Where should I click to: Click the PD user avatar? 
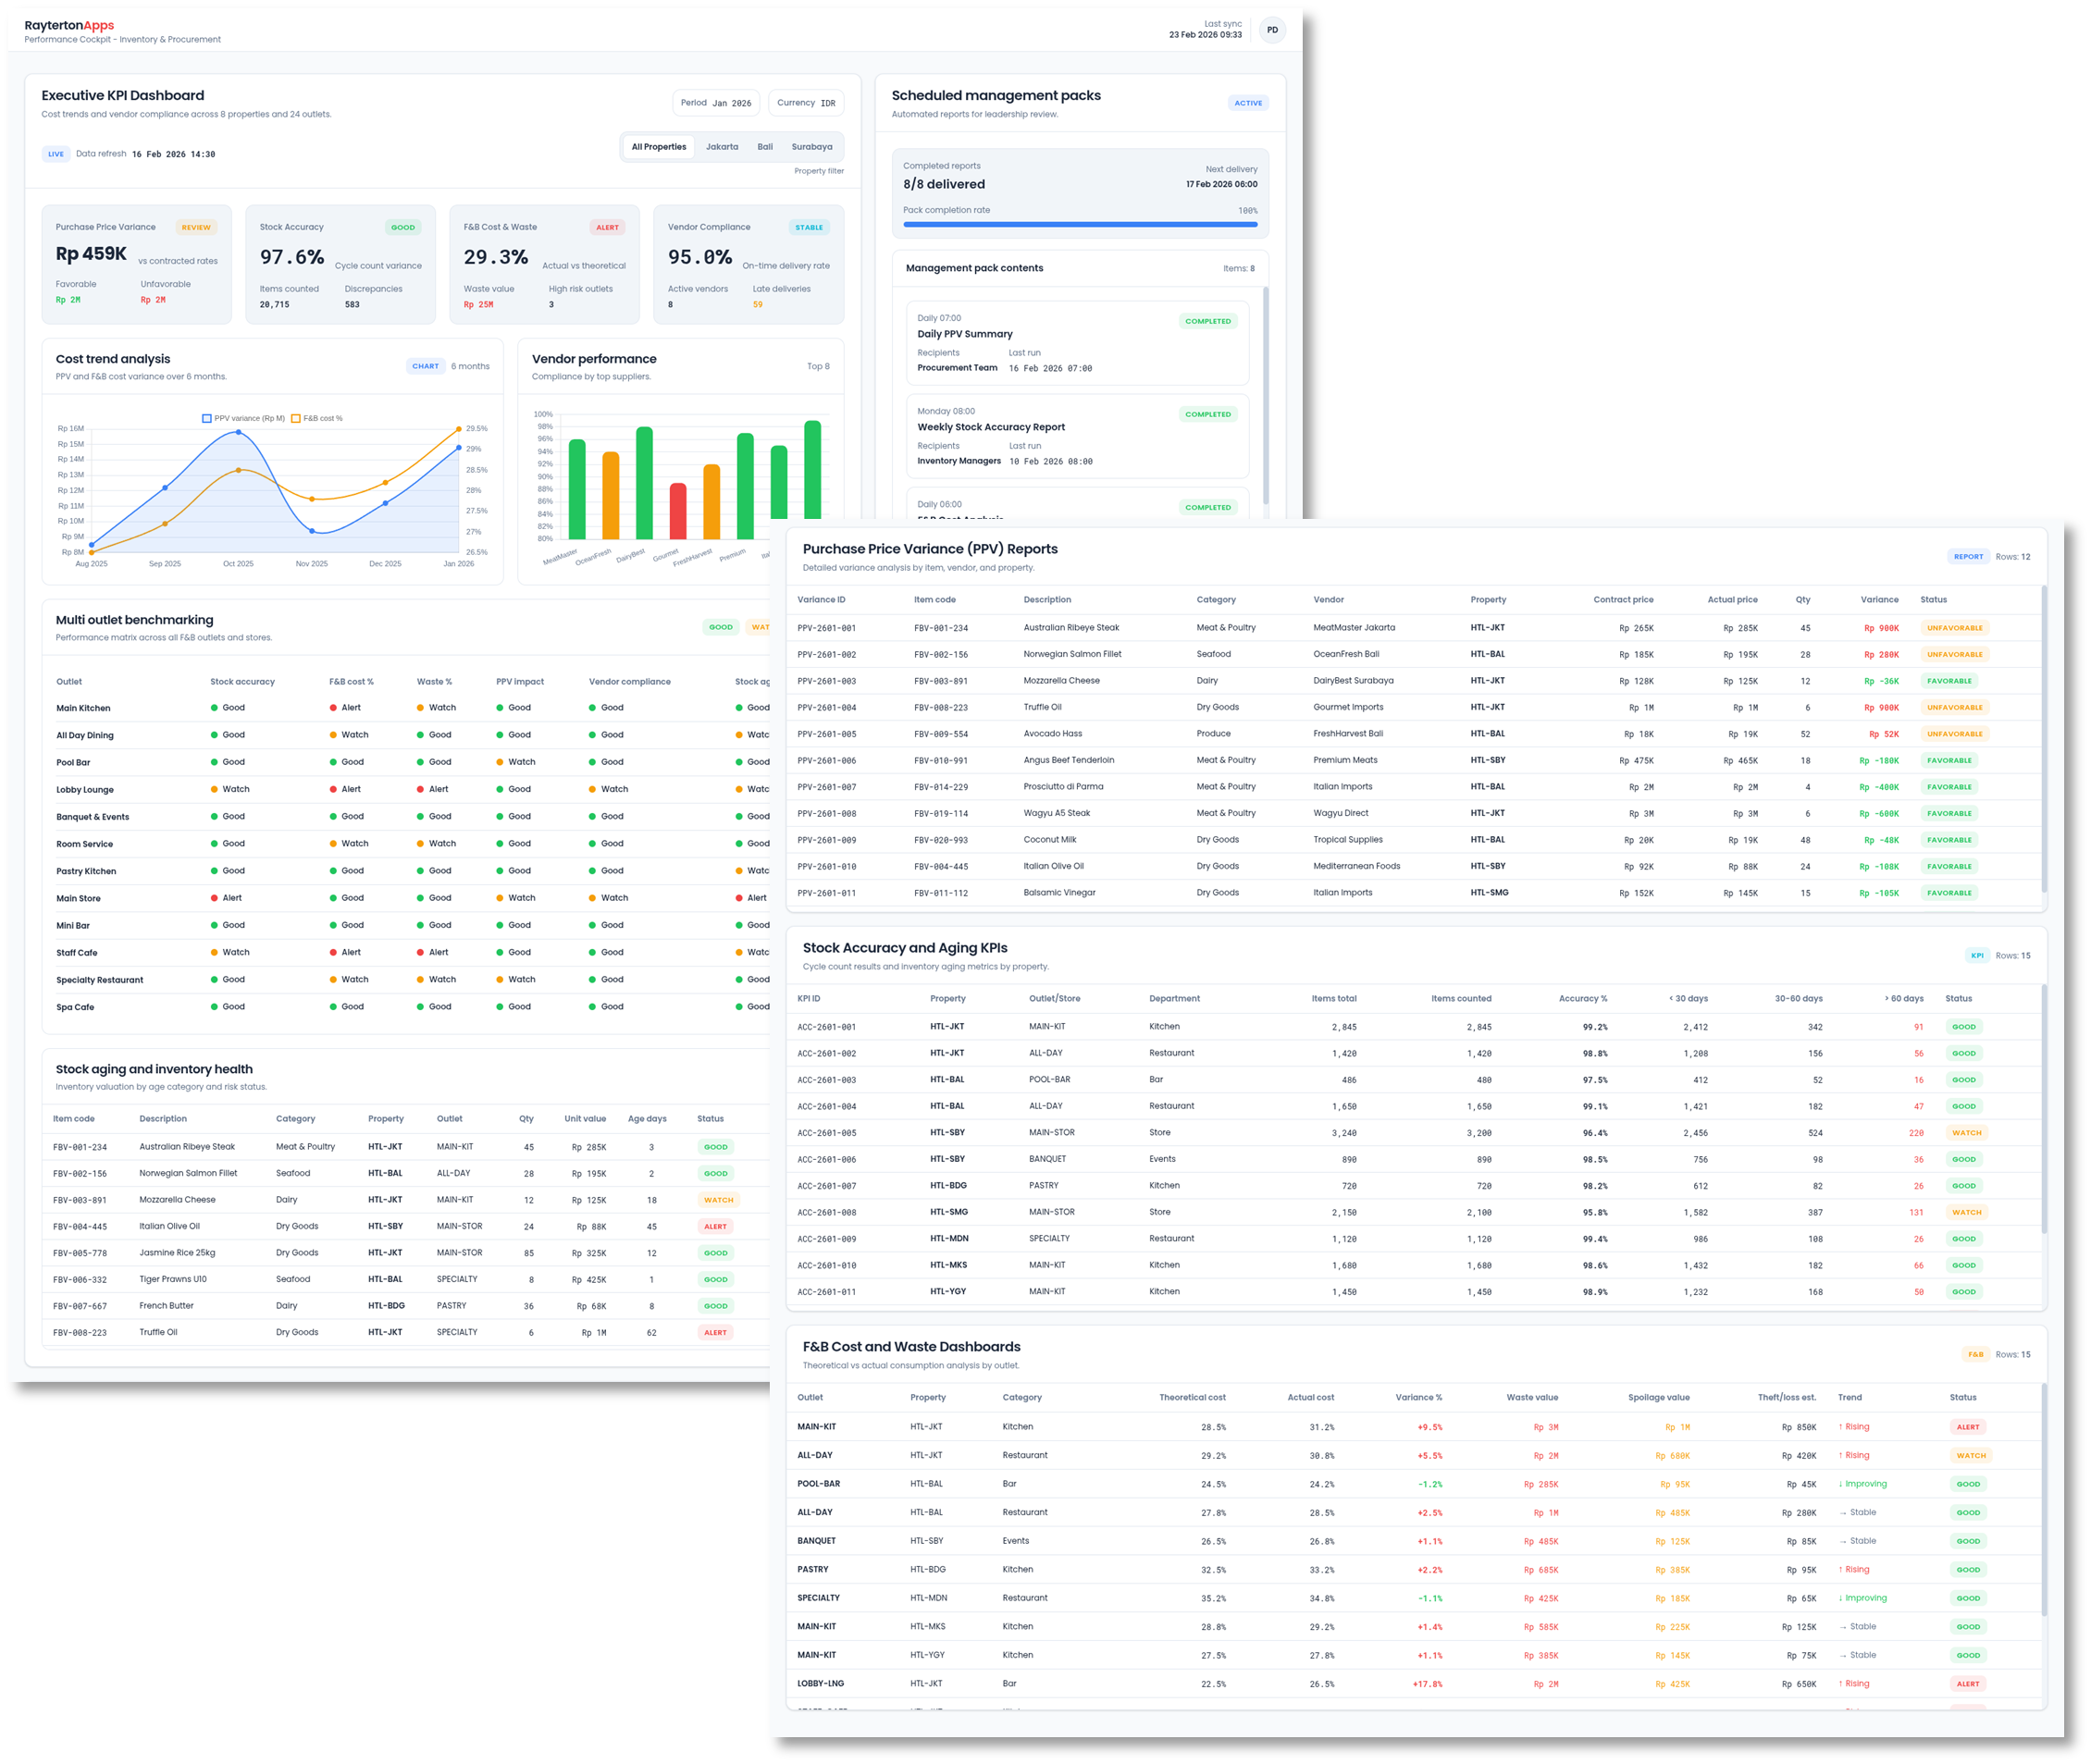1272,30
